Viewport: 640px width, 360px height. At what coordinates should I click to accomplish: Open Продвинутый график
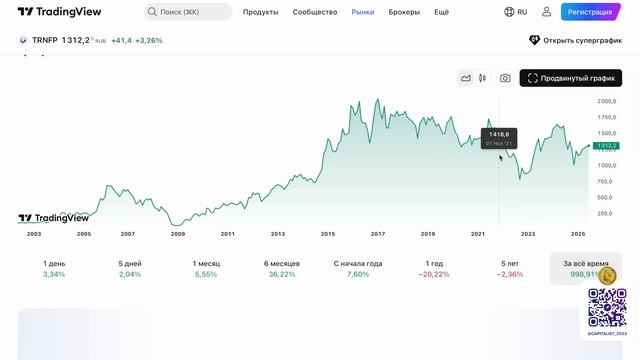571,78
